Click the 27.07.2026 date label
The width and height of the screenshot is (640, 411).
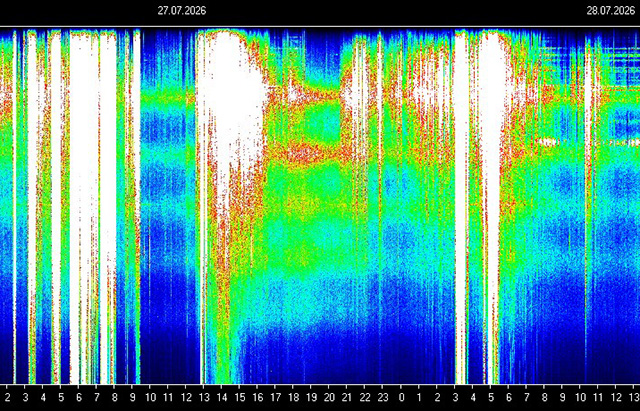182,11
